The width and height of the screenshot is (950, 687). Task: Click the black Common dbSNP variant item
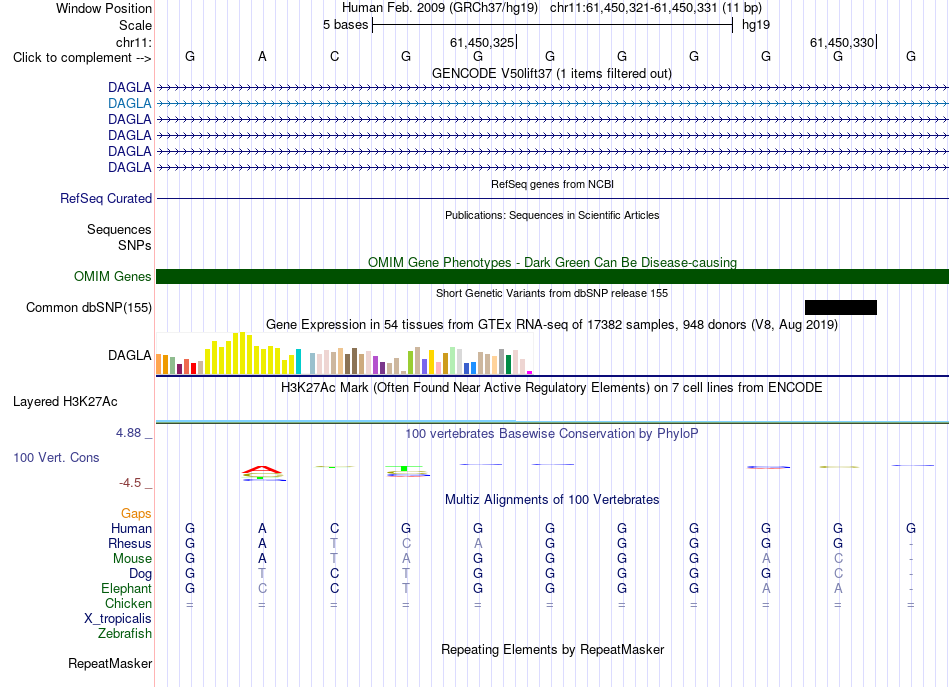840,307
